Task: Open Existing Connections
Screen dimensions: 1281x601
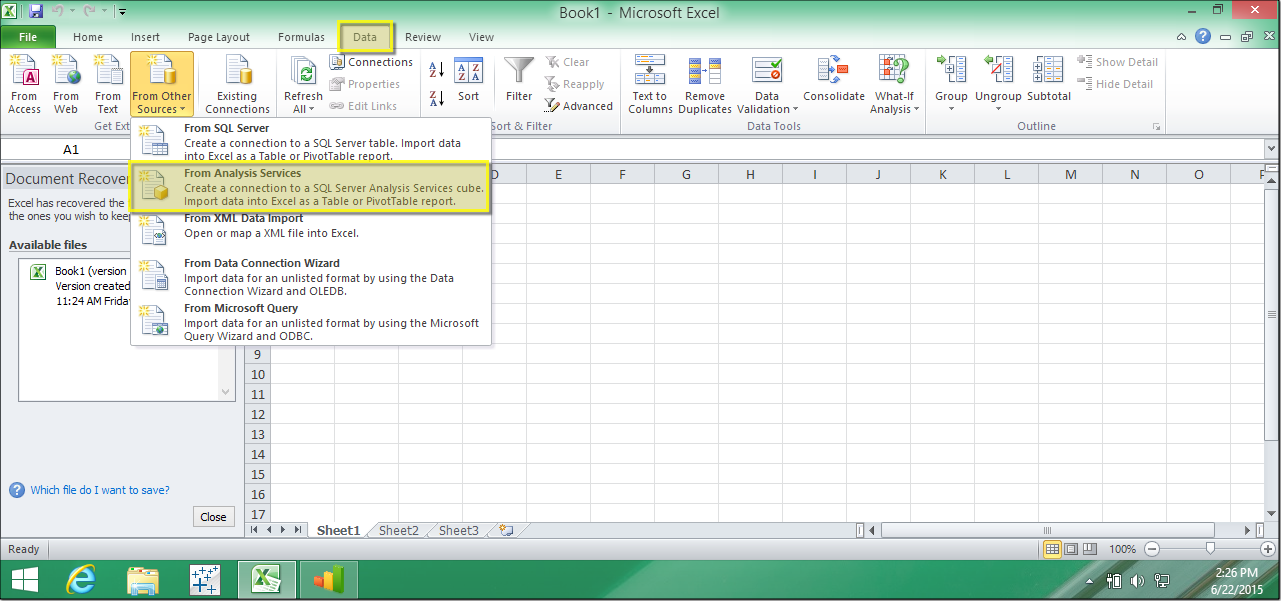Action: pyautogui.click(x=237, y=84)
